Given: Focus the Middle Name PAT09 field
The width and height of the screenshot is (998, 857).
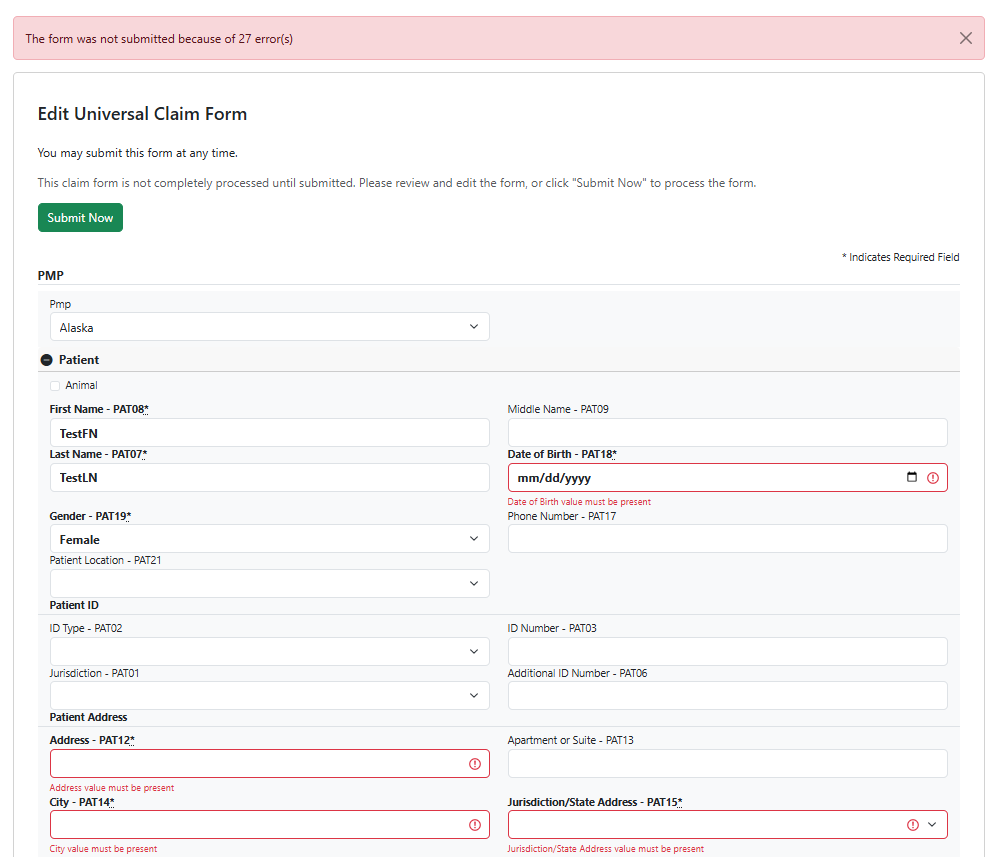Looking at the screenshot, I should [727, 433].
